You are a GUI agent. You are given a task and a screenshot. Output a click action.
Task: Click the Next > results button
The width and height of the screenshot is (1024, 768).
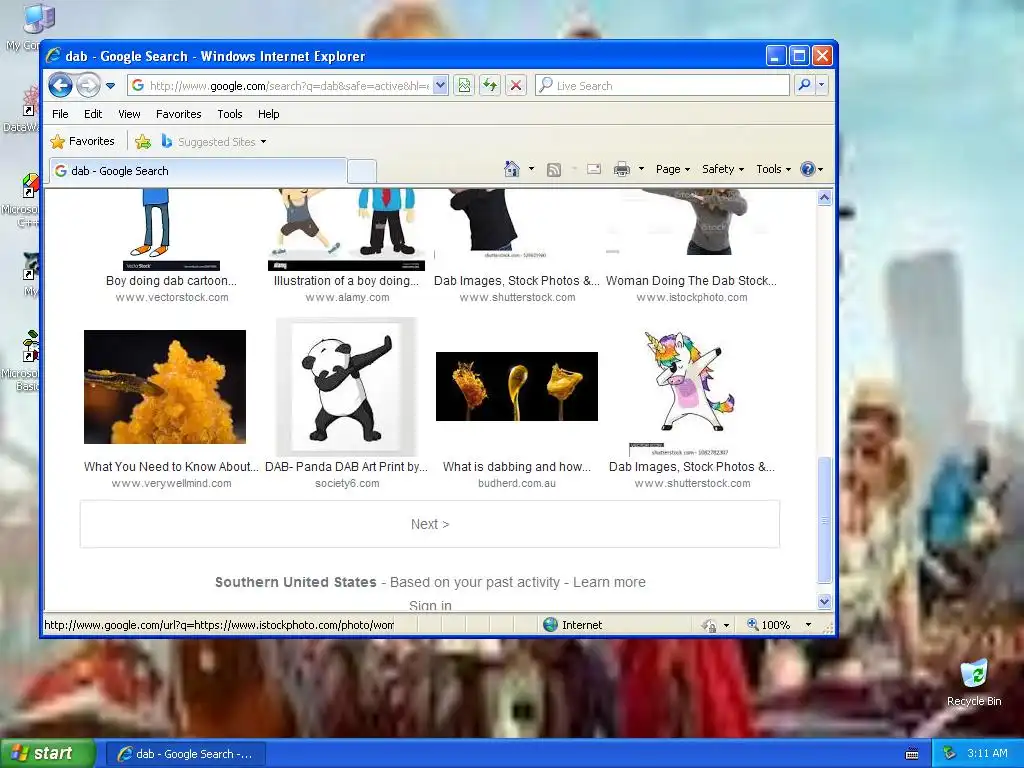coord(430,524)
